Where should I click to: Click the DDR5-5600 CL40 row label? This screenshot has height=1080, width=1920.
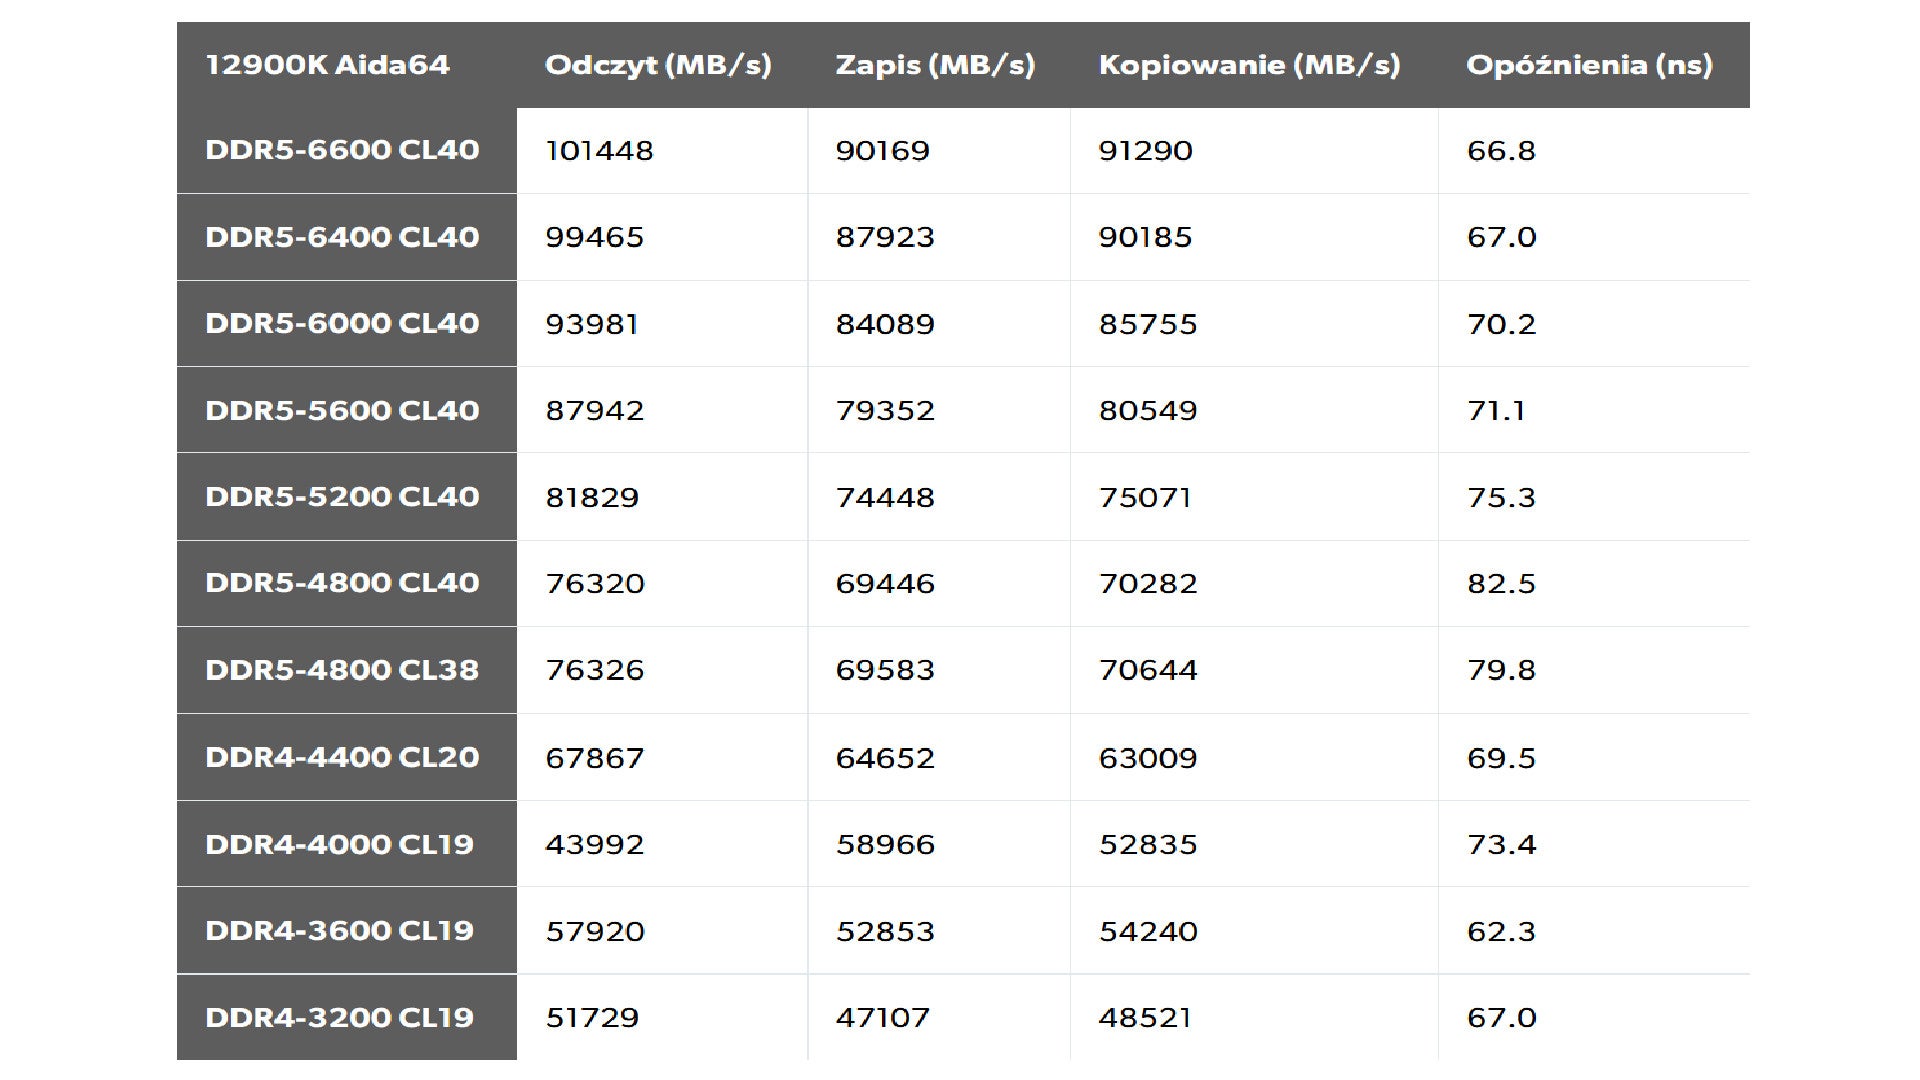[x=342, y=410]
